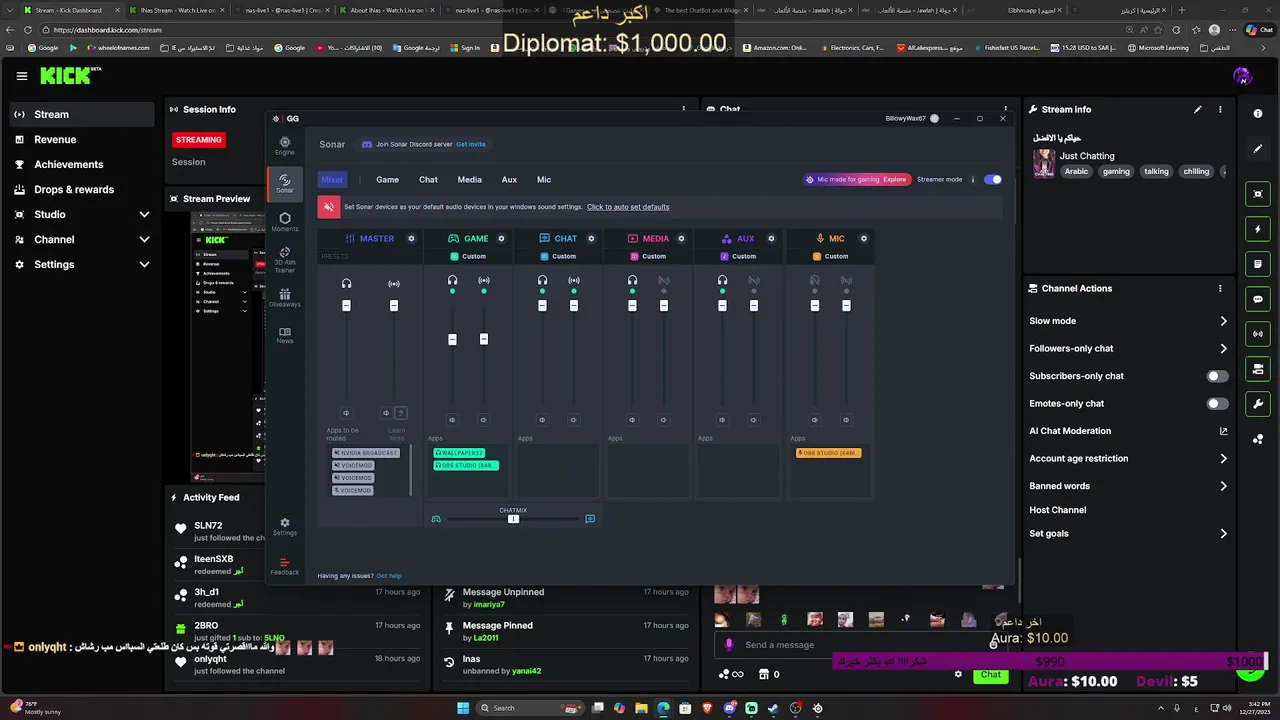Click Get invite Discord link
The height and width of the screenshot is (720, 1280).
point(470,144)
